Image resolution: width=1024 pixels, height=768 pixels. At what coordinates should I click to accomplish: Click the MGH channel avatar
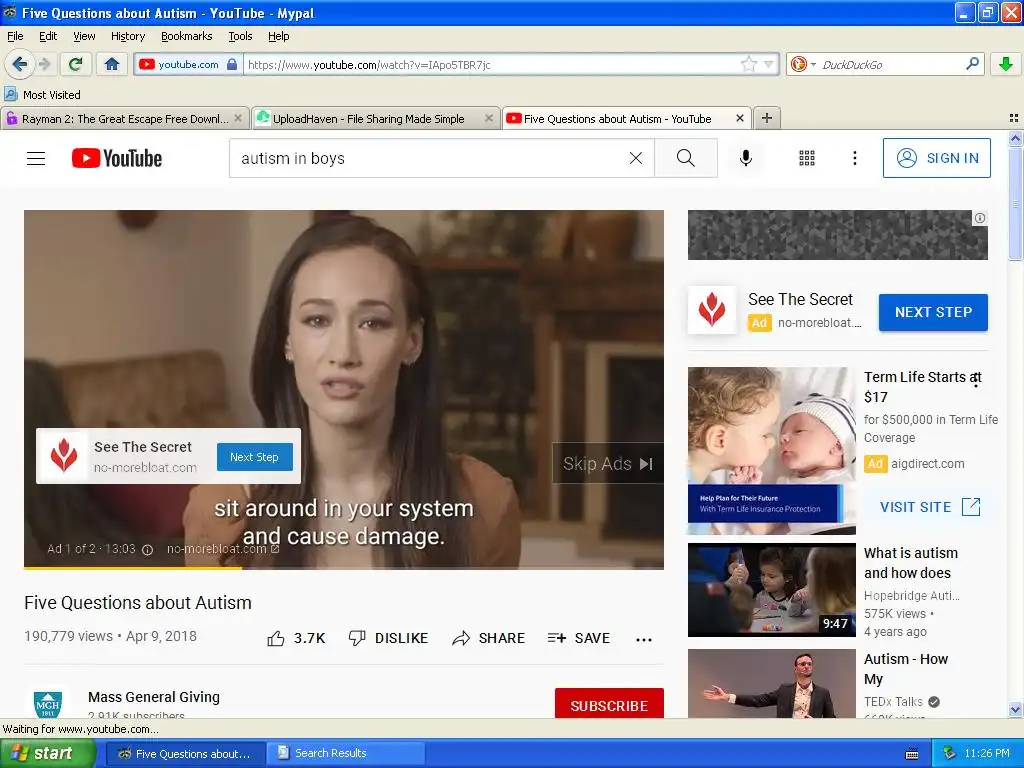coord(48,704)
